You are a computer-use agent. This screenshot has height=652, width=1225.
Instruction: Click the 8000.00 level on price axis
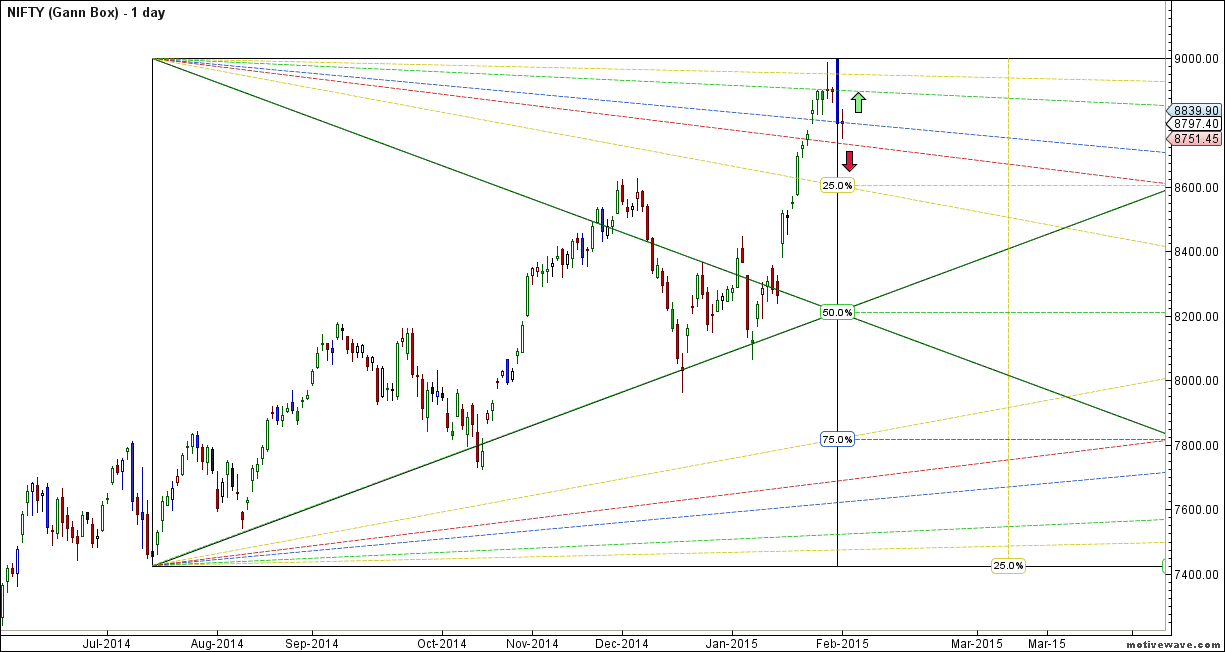tap(1198, 381)
